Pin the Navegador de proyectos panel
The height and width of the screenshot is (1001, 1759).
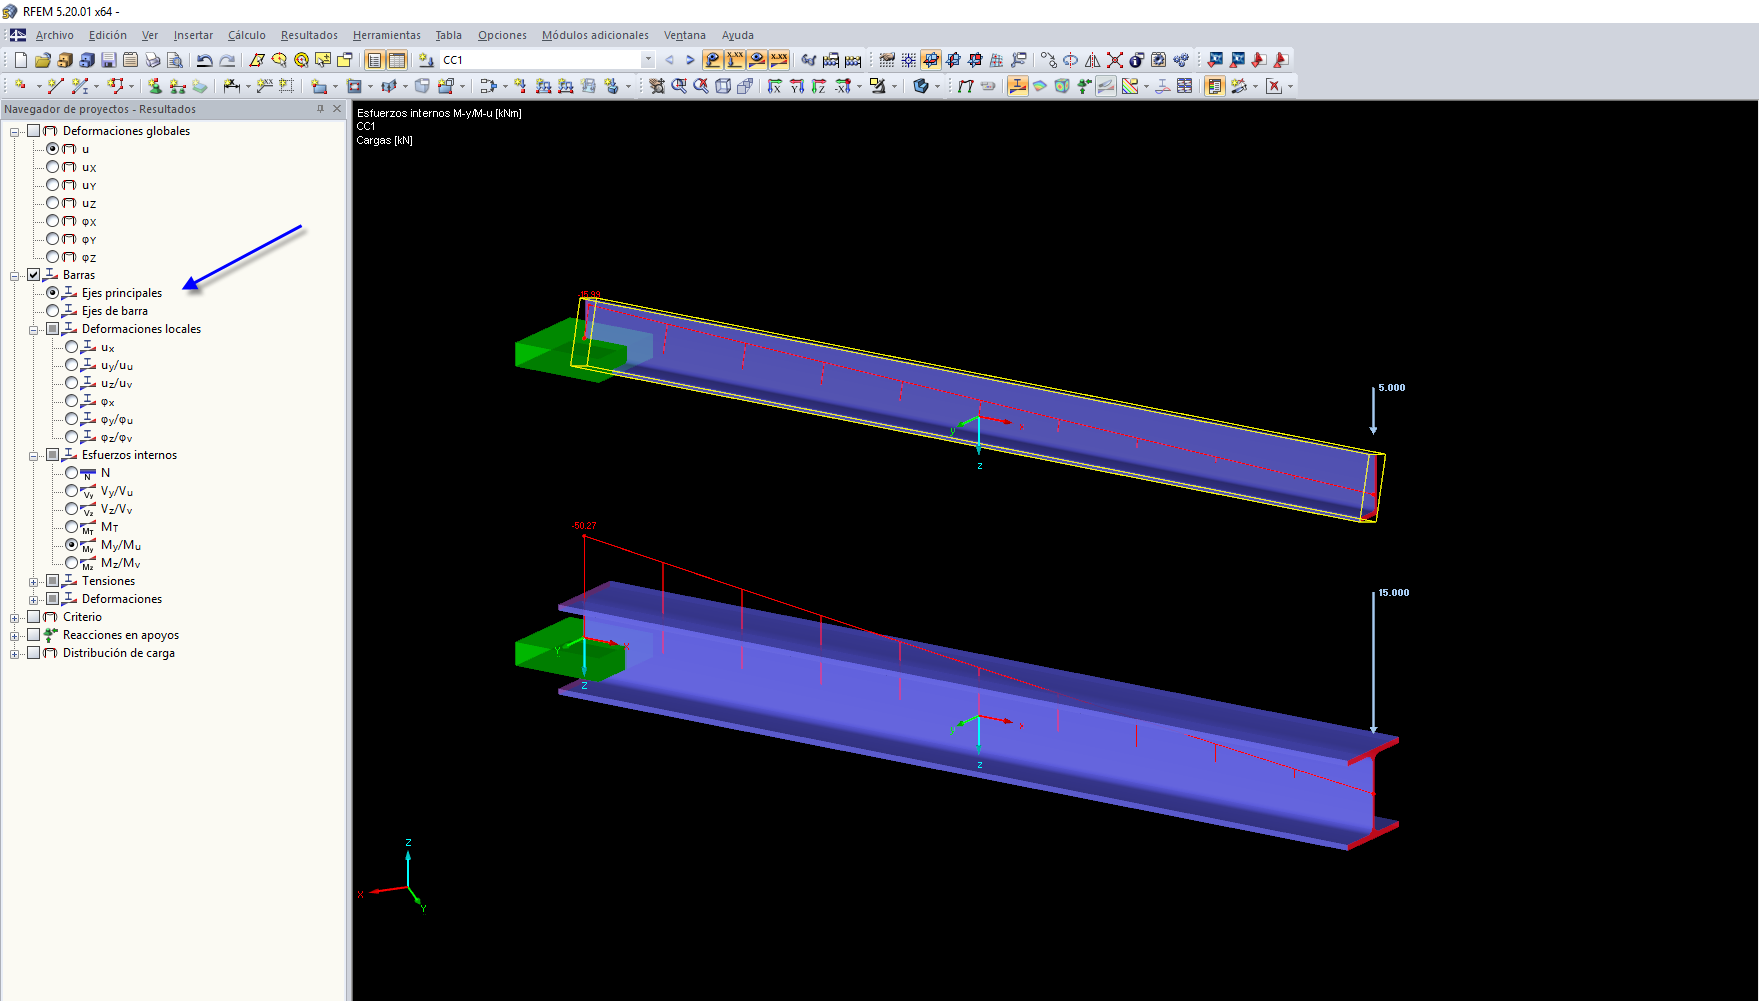click(x=320, y=109)
